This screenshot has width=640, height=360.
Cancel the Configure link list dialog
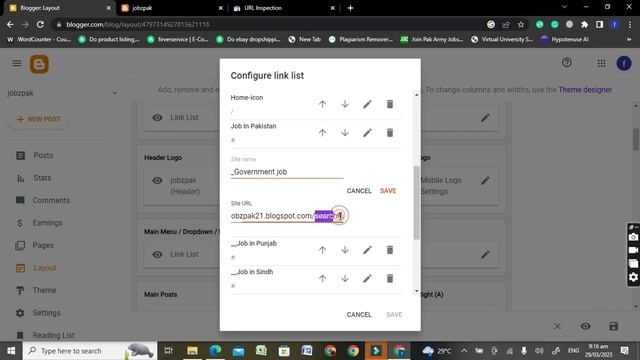pos(359,314)
